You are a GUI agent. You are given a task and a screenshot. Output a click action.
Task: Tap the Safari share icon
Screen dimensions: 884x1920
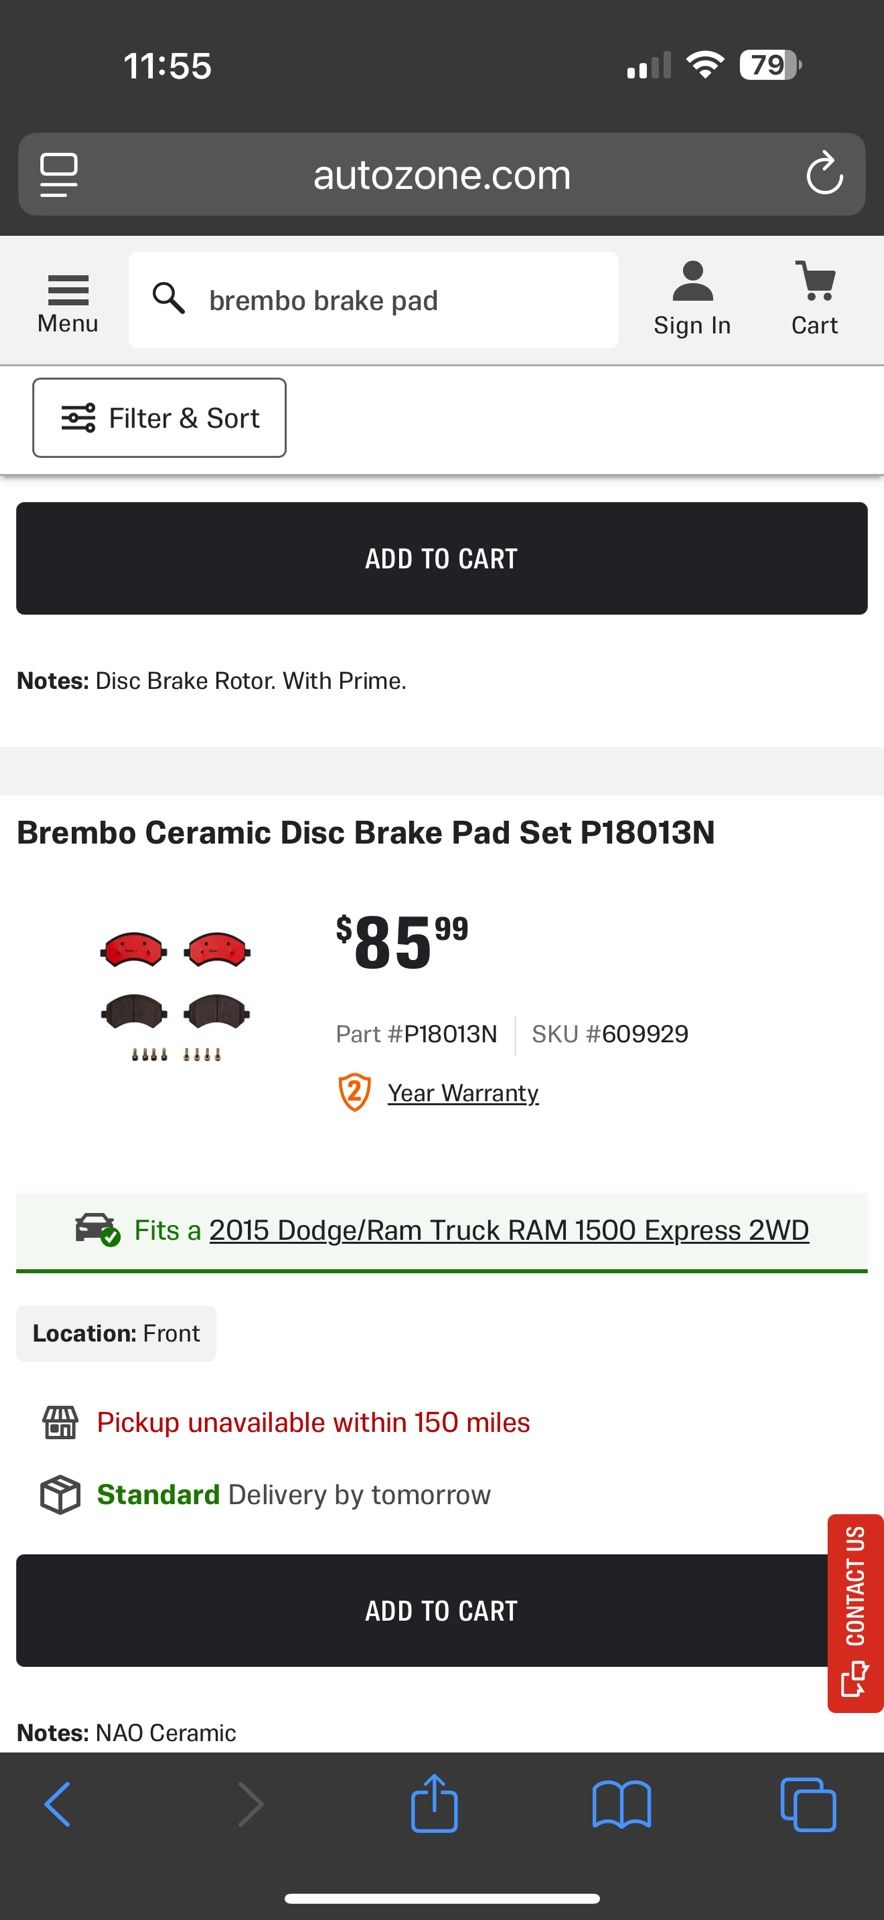click(434, 1804)
